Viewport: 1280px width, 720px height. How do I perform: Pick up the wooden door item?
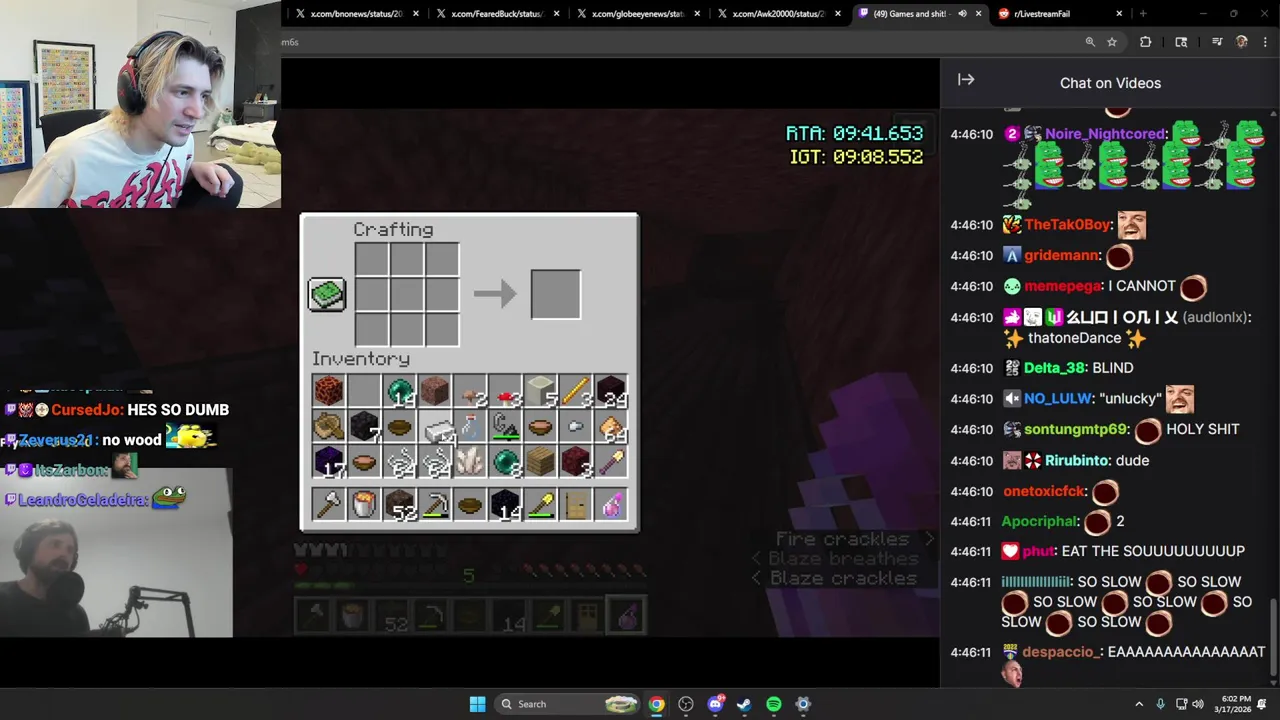tap(576, 505)
